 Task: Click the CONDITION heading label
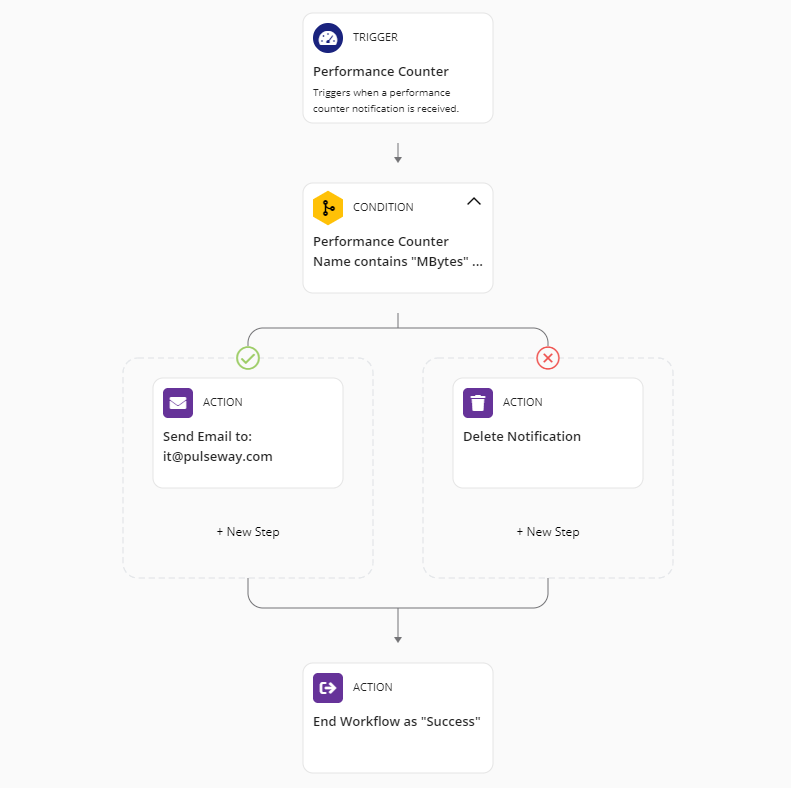pyautogui.click(x=383, y=208)
